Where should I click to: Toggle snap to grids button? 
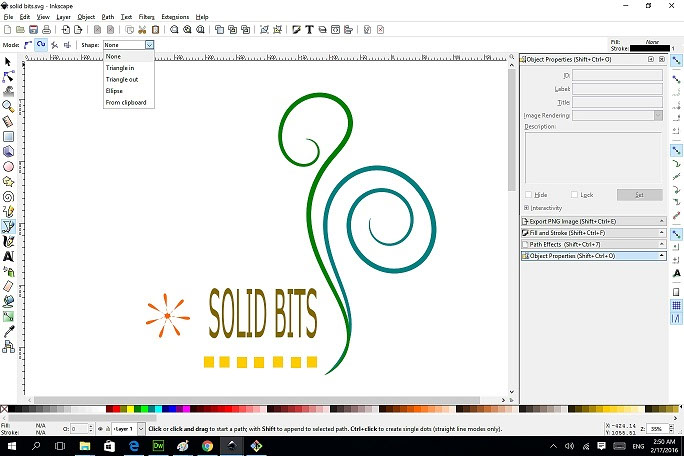coord(676,305)
